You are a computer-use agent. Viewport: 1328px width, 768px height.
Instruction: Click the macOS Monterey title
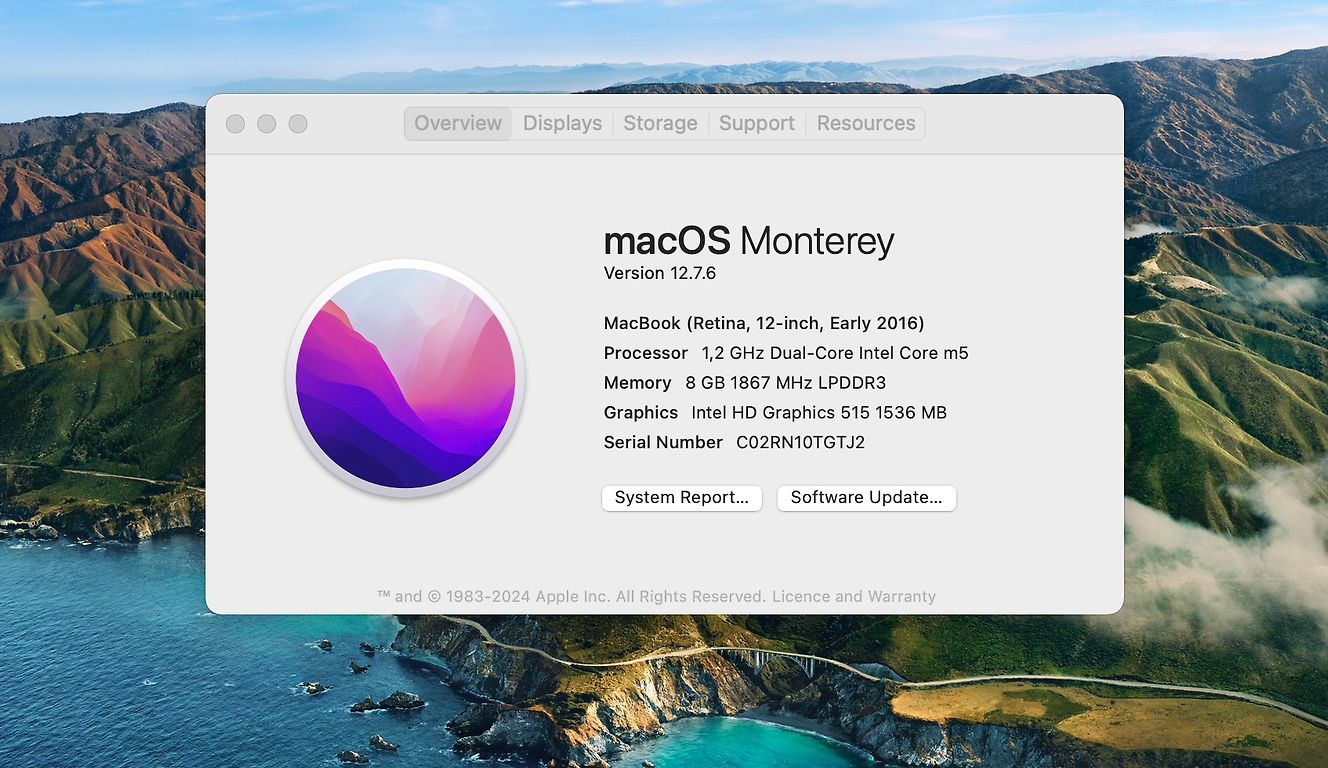[x=749, y=241]
